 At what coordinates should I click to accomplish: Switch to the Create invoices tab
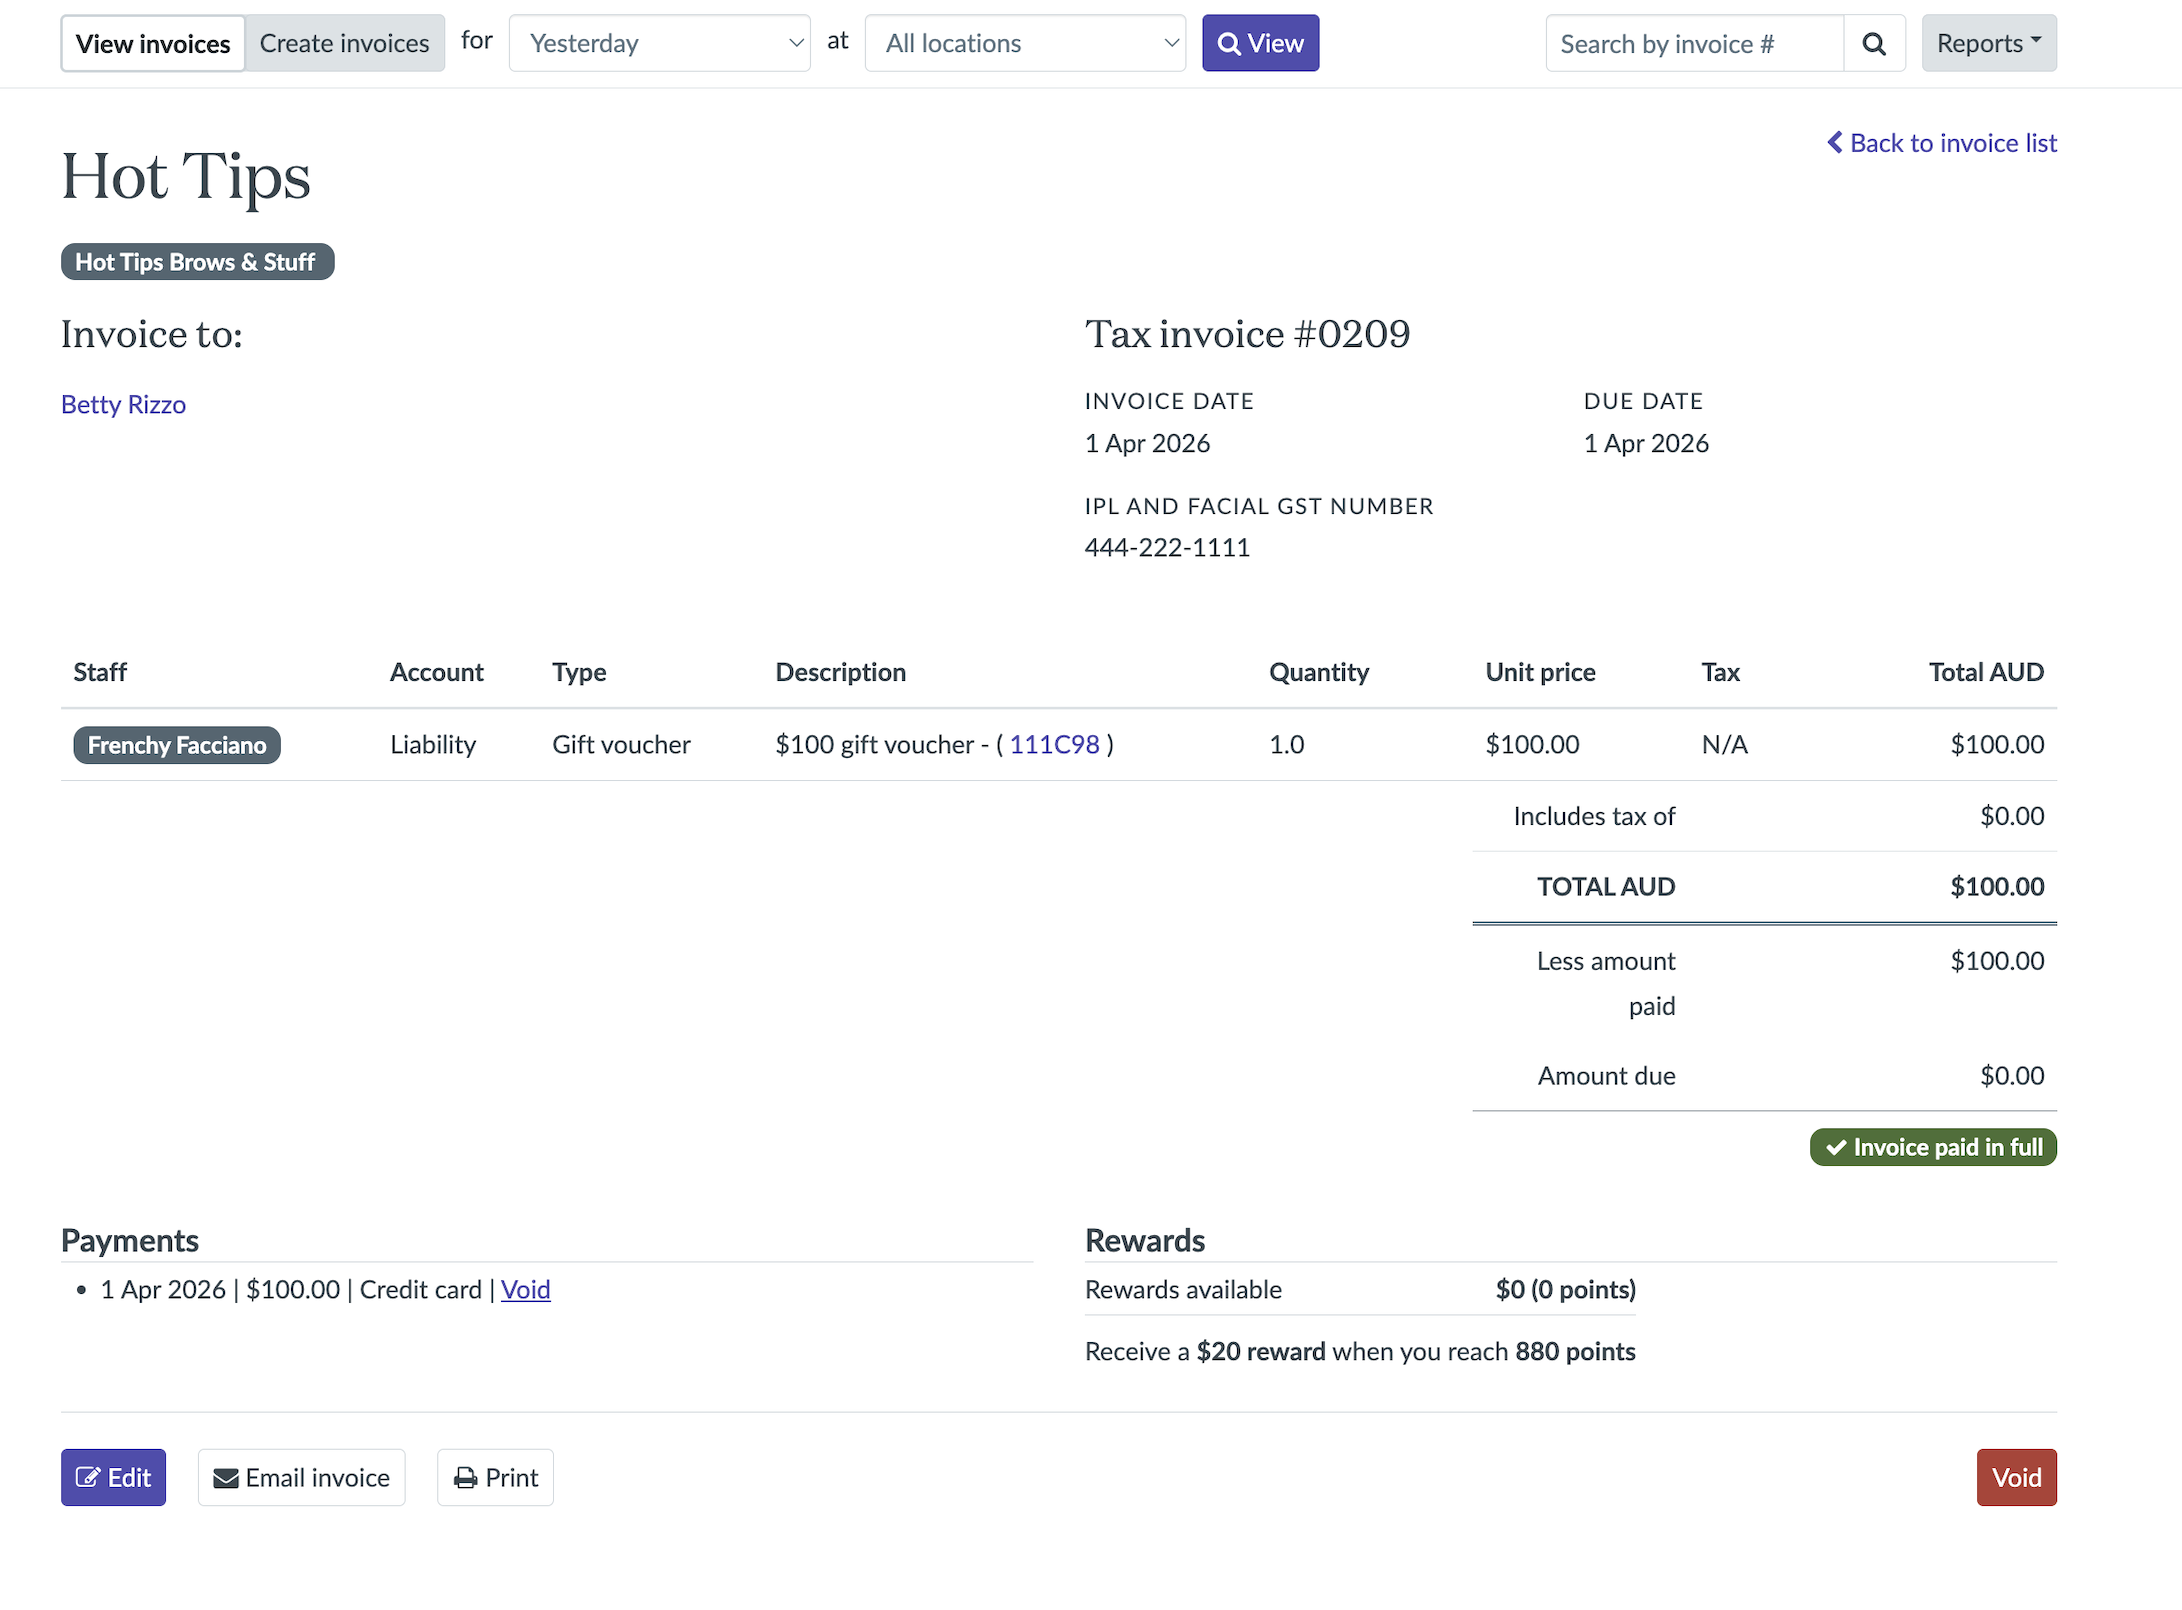click(344, 44)
